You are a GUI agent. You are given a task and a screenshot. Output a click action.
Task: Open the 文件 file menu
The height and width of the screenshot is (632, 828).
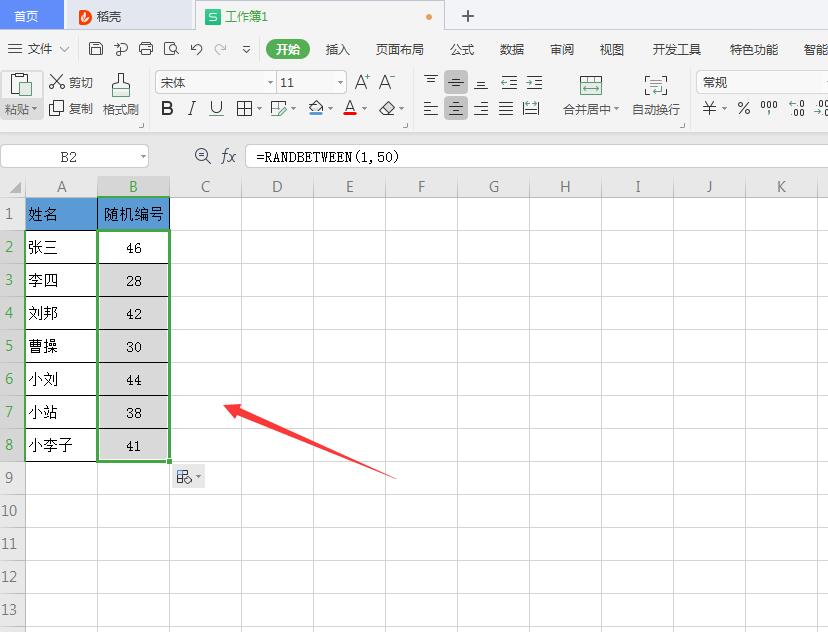[x=38, y=48]
